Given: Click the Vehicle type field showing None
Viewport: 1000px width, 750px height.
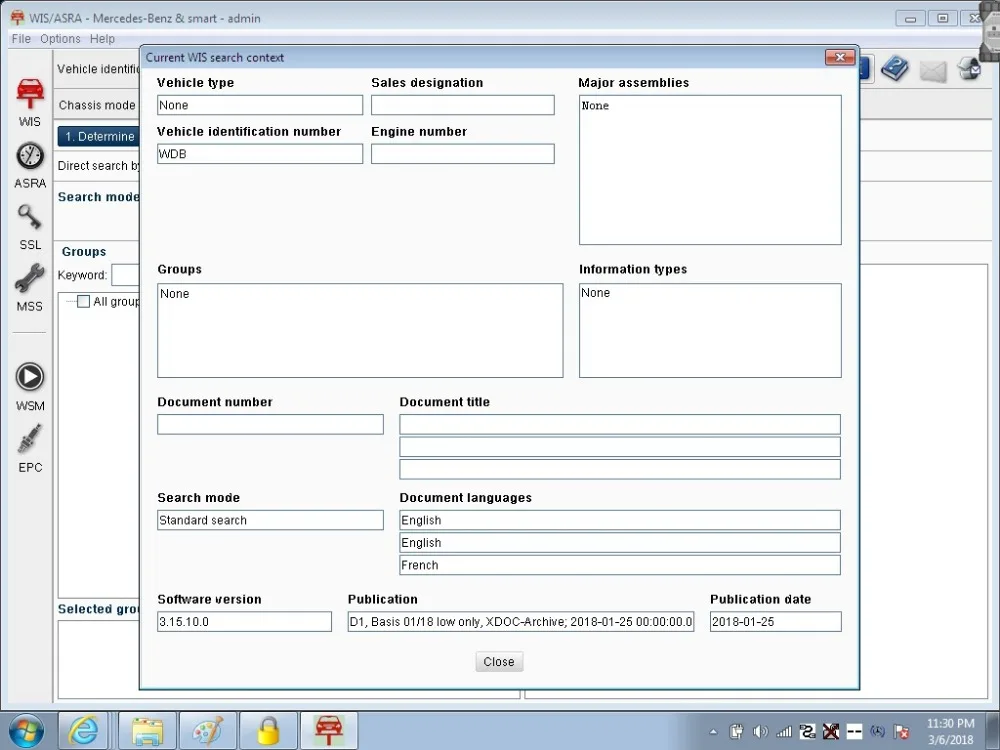Looking at the screenshot, I should (x=260, y=105).
